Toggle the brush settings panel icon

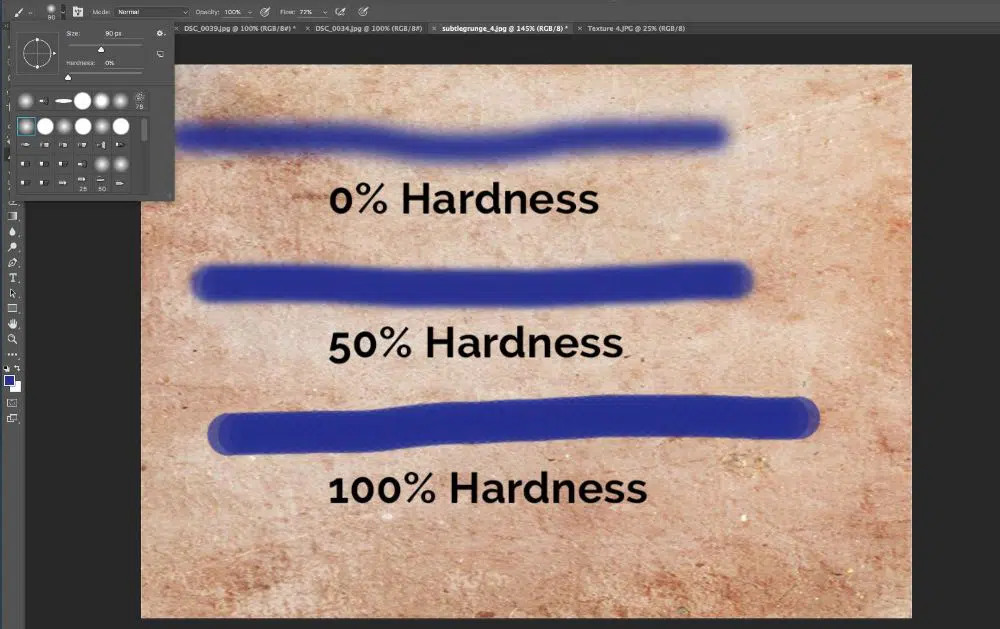(x=77, y=12)
